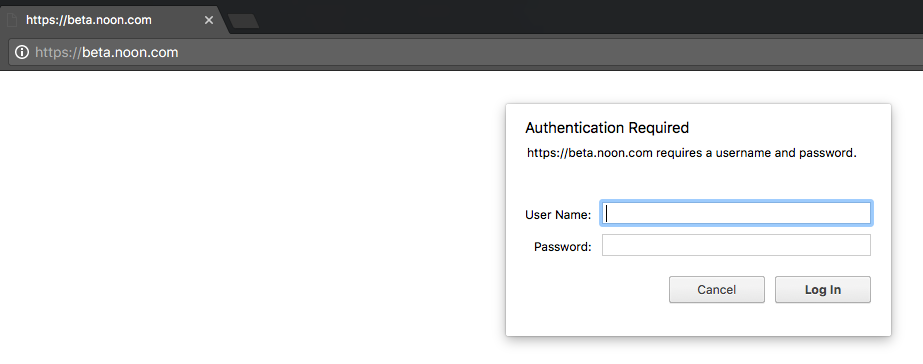This screenshot has height=364, width=923.
Task: Click the "Password:" label
Action: [563, 247]
